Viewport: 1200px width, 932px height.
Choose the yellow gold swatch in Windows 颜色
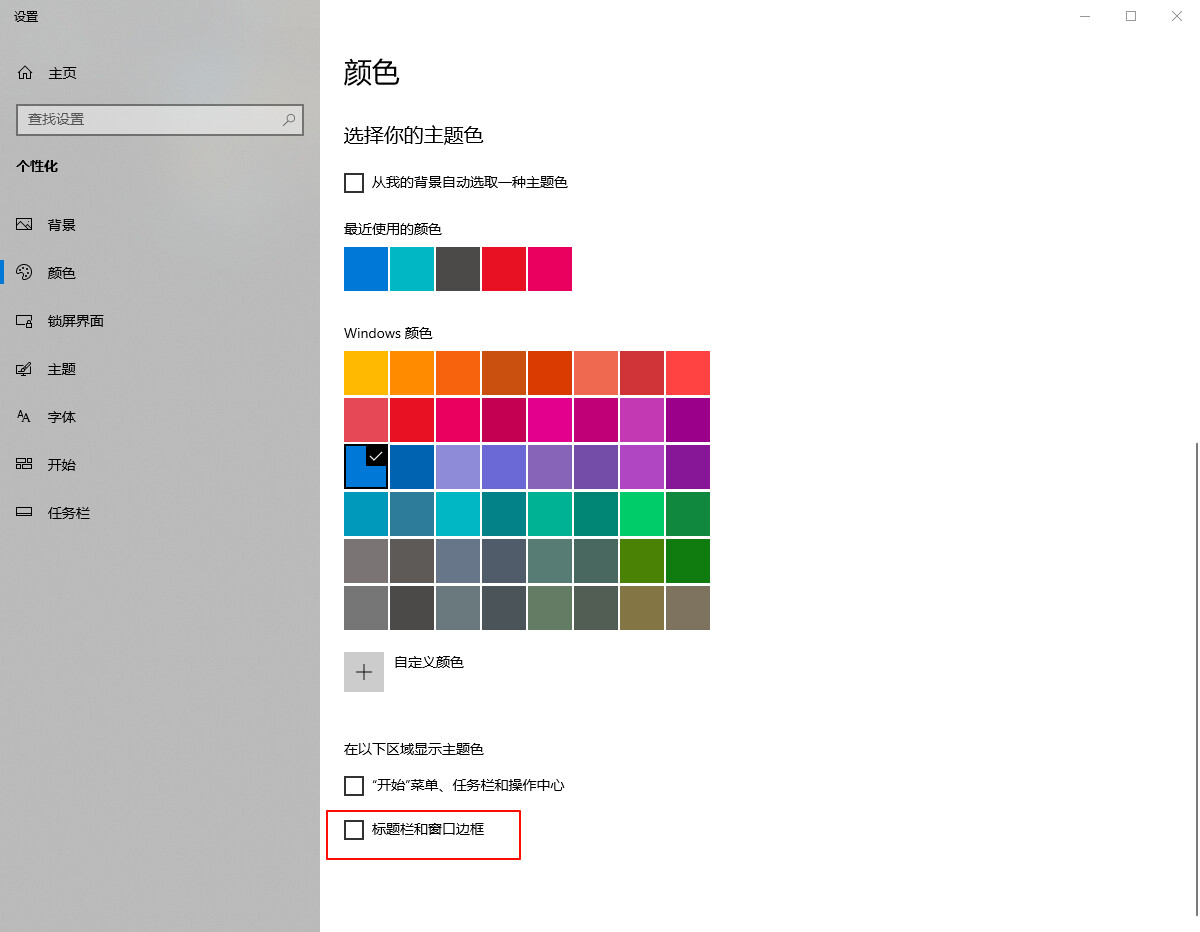coord(366,373)
